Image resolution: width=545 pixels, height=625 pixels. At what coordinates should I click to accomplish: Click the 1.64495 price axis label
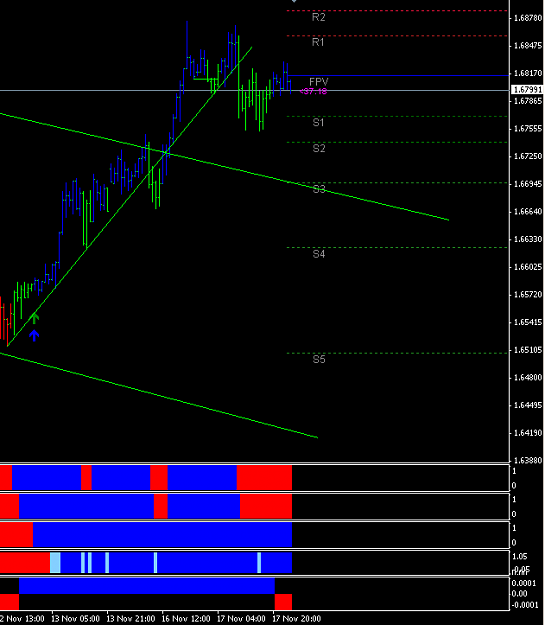(x=528, y=405)
